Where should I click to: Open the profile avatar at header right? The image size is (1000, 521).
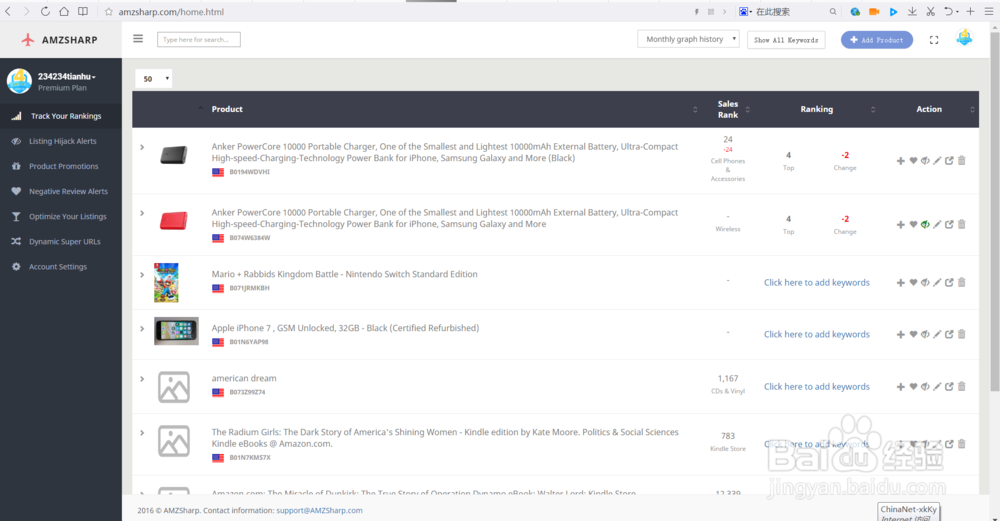click(964, 38)
